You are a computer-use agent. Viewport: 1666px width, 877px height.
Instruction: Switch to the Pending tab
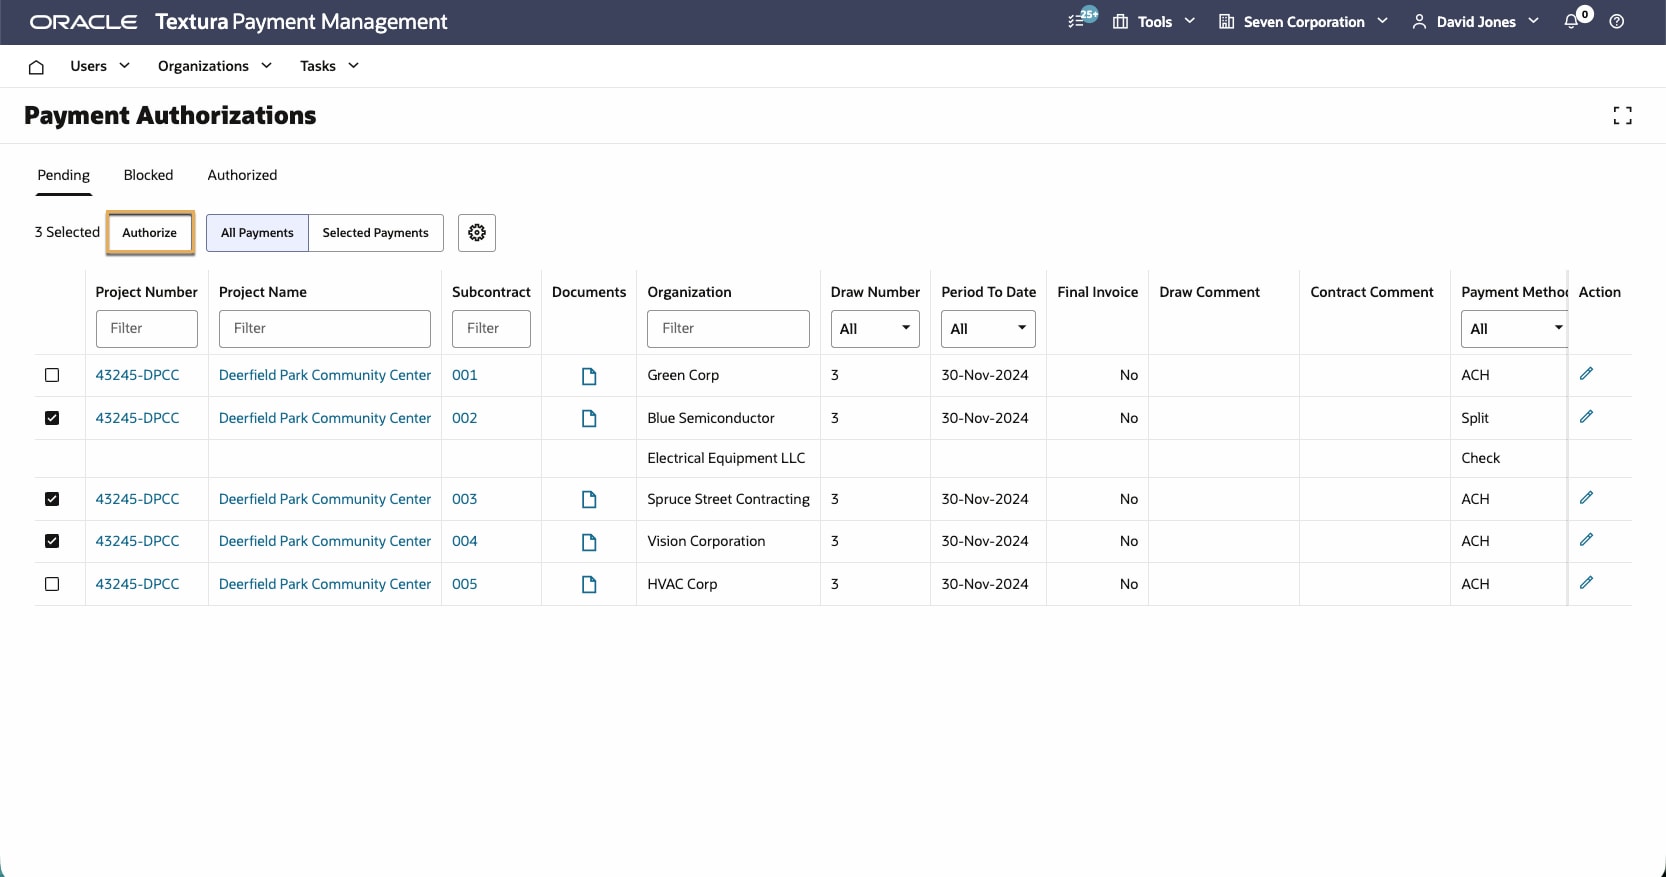(64, 175)
